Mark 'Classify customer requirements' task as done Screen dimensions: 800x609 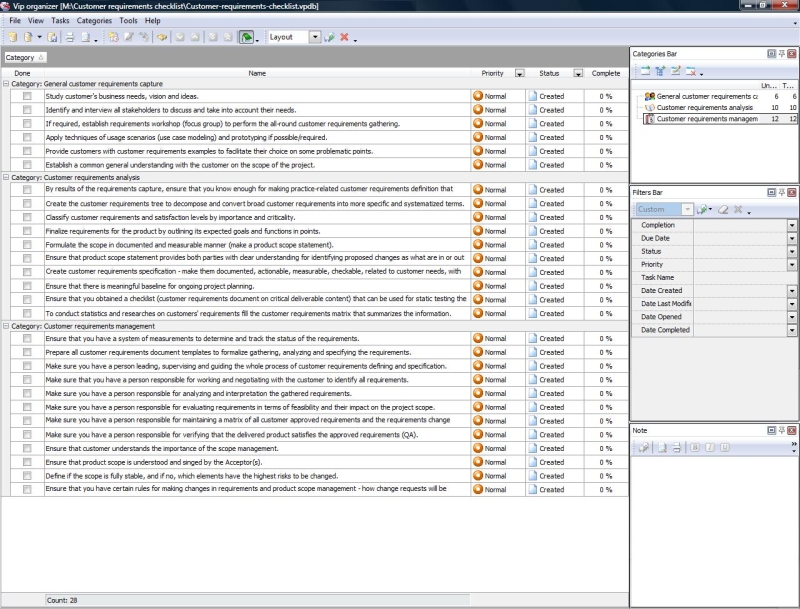27,217
